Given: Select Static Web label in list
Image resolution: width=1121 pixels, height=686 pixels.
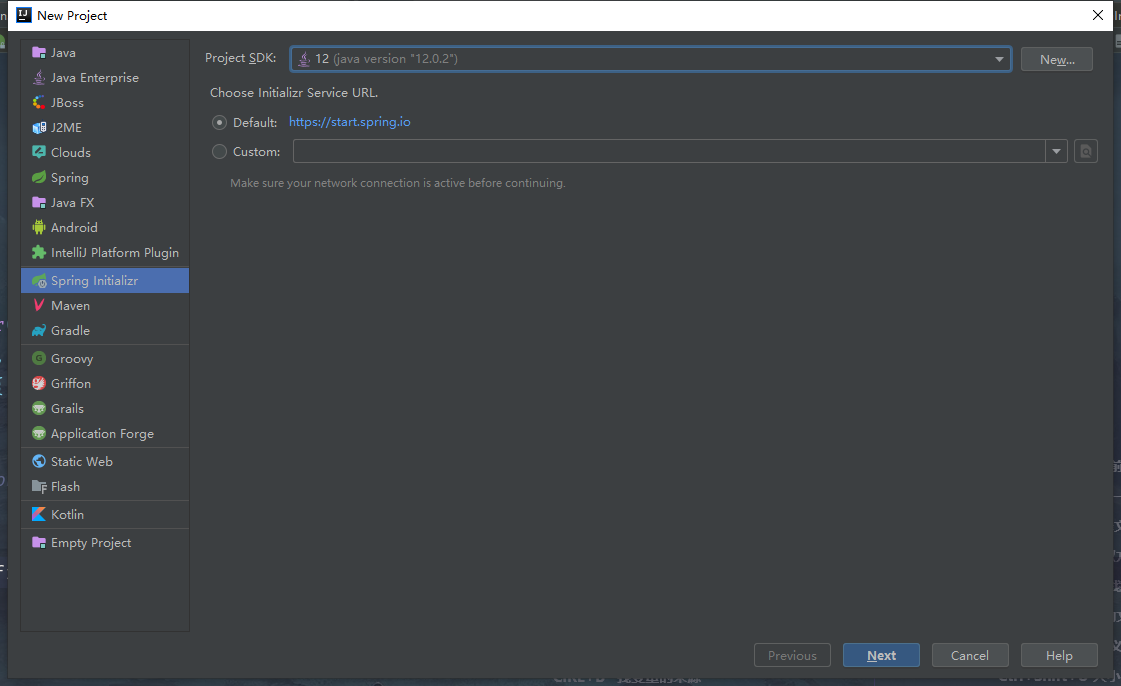Looking at the screenshot, I should (82, 462).
